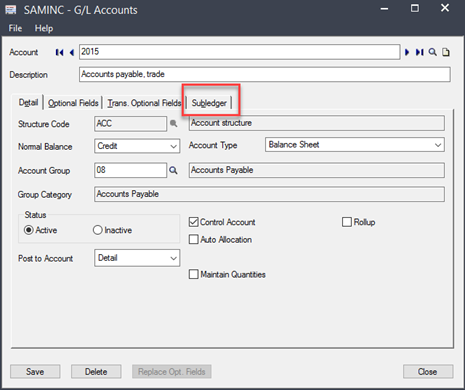Image resolution: width=465 pixels, height=390 pixels.
Task: Maximize the G/L Accounts window
Action: 415,8
